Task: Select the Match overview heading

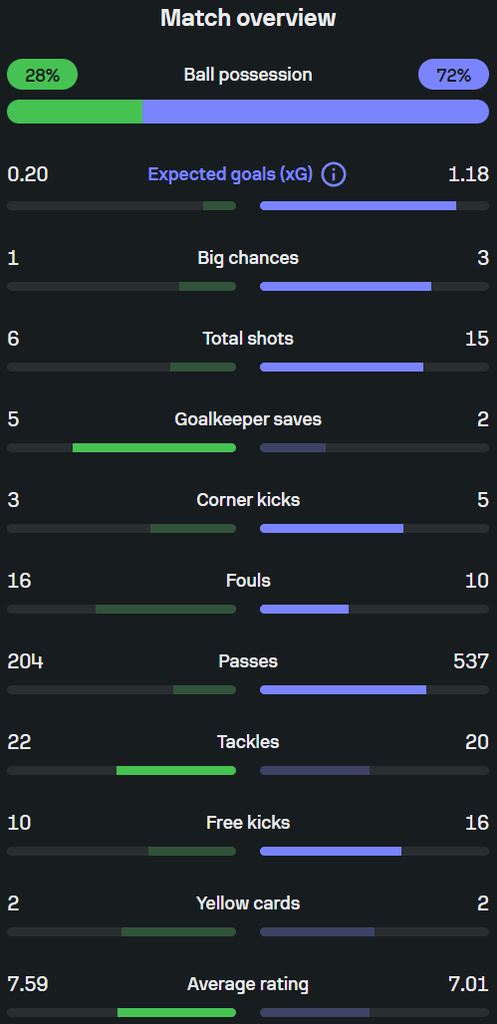Action: click(x=248, y=18)
